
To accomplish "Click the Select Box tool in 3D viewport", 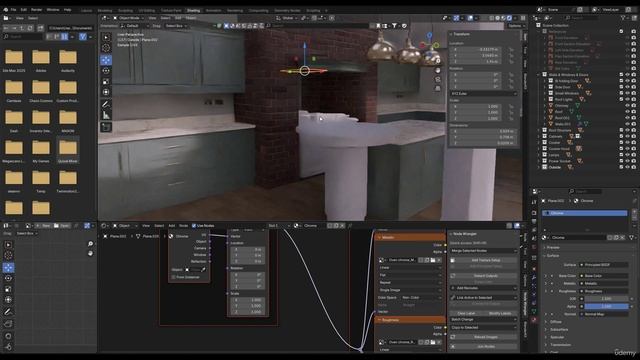I will tap(106, 37).
